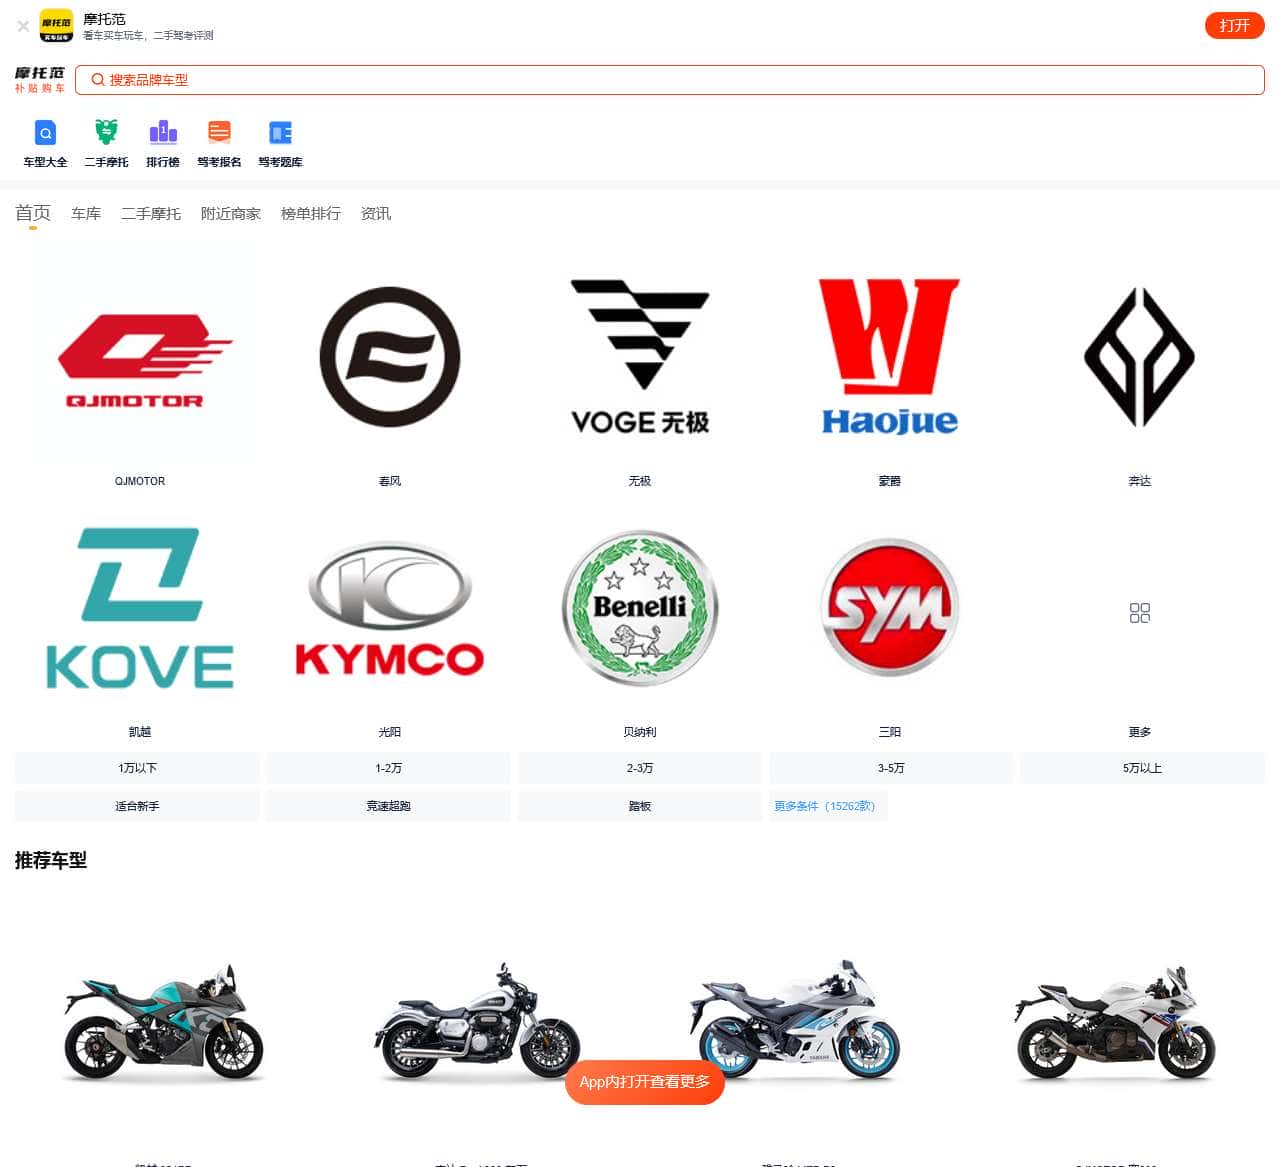Image resolution: width=1280 pixels, height=1167 pixels.
Task: Tap App内打开查看更多 floating button
Action: (645, 1082)
